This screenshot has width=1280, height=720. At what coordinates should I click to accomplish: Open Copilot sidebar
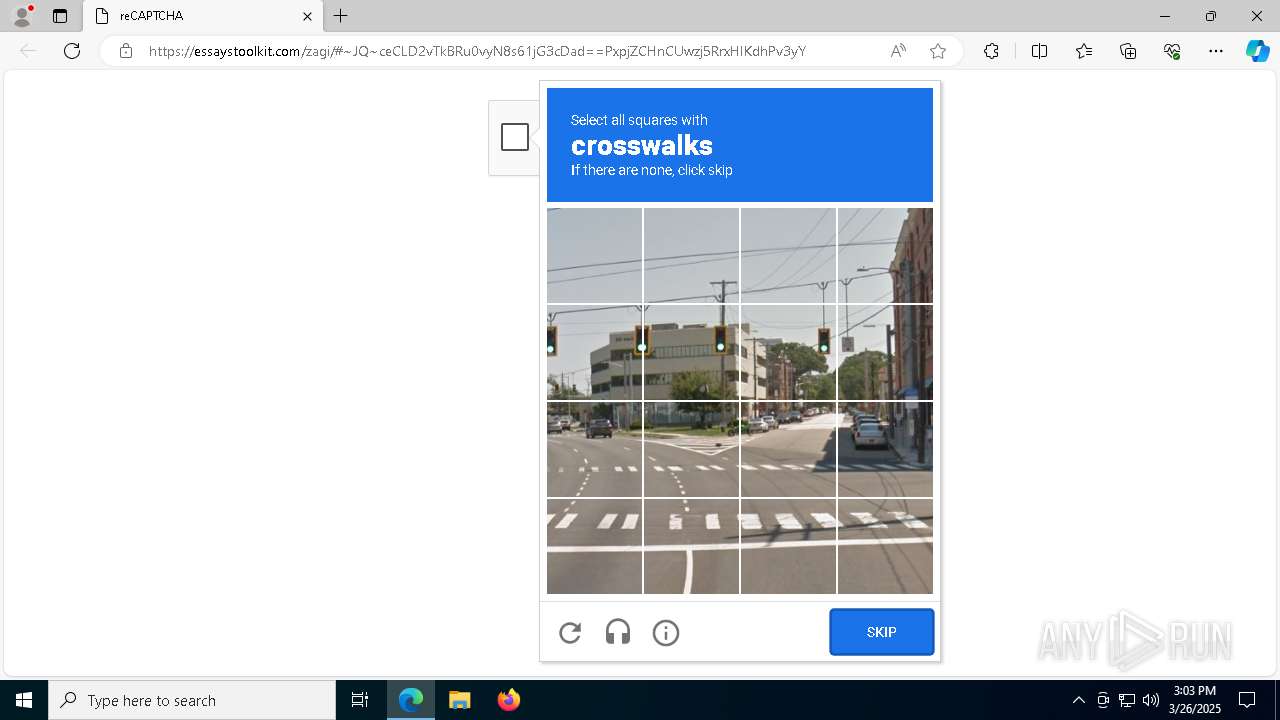tap(1257, 51)
